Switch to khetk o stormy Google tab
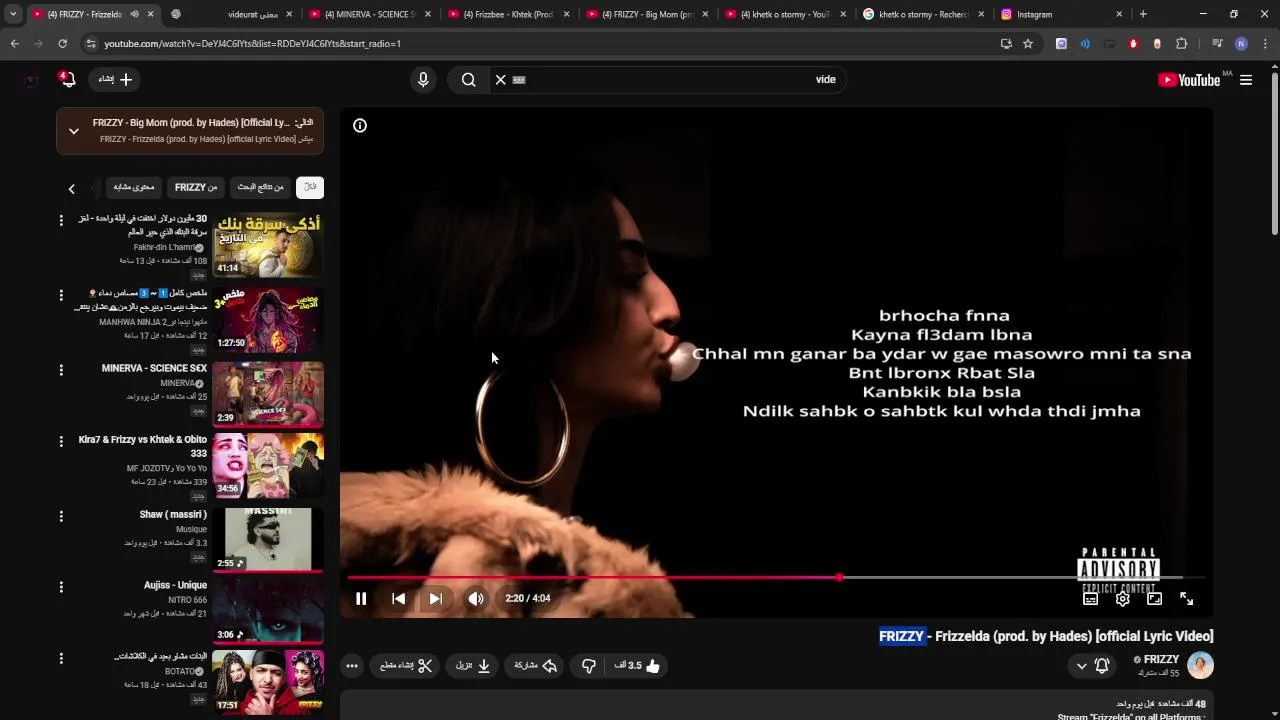 [924, 14]
